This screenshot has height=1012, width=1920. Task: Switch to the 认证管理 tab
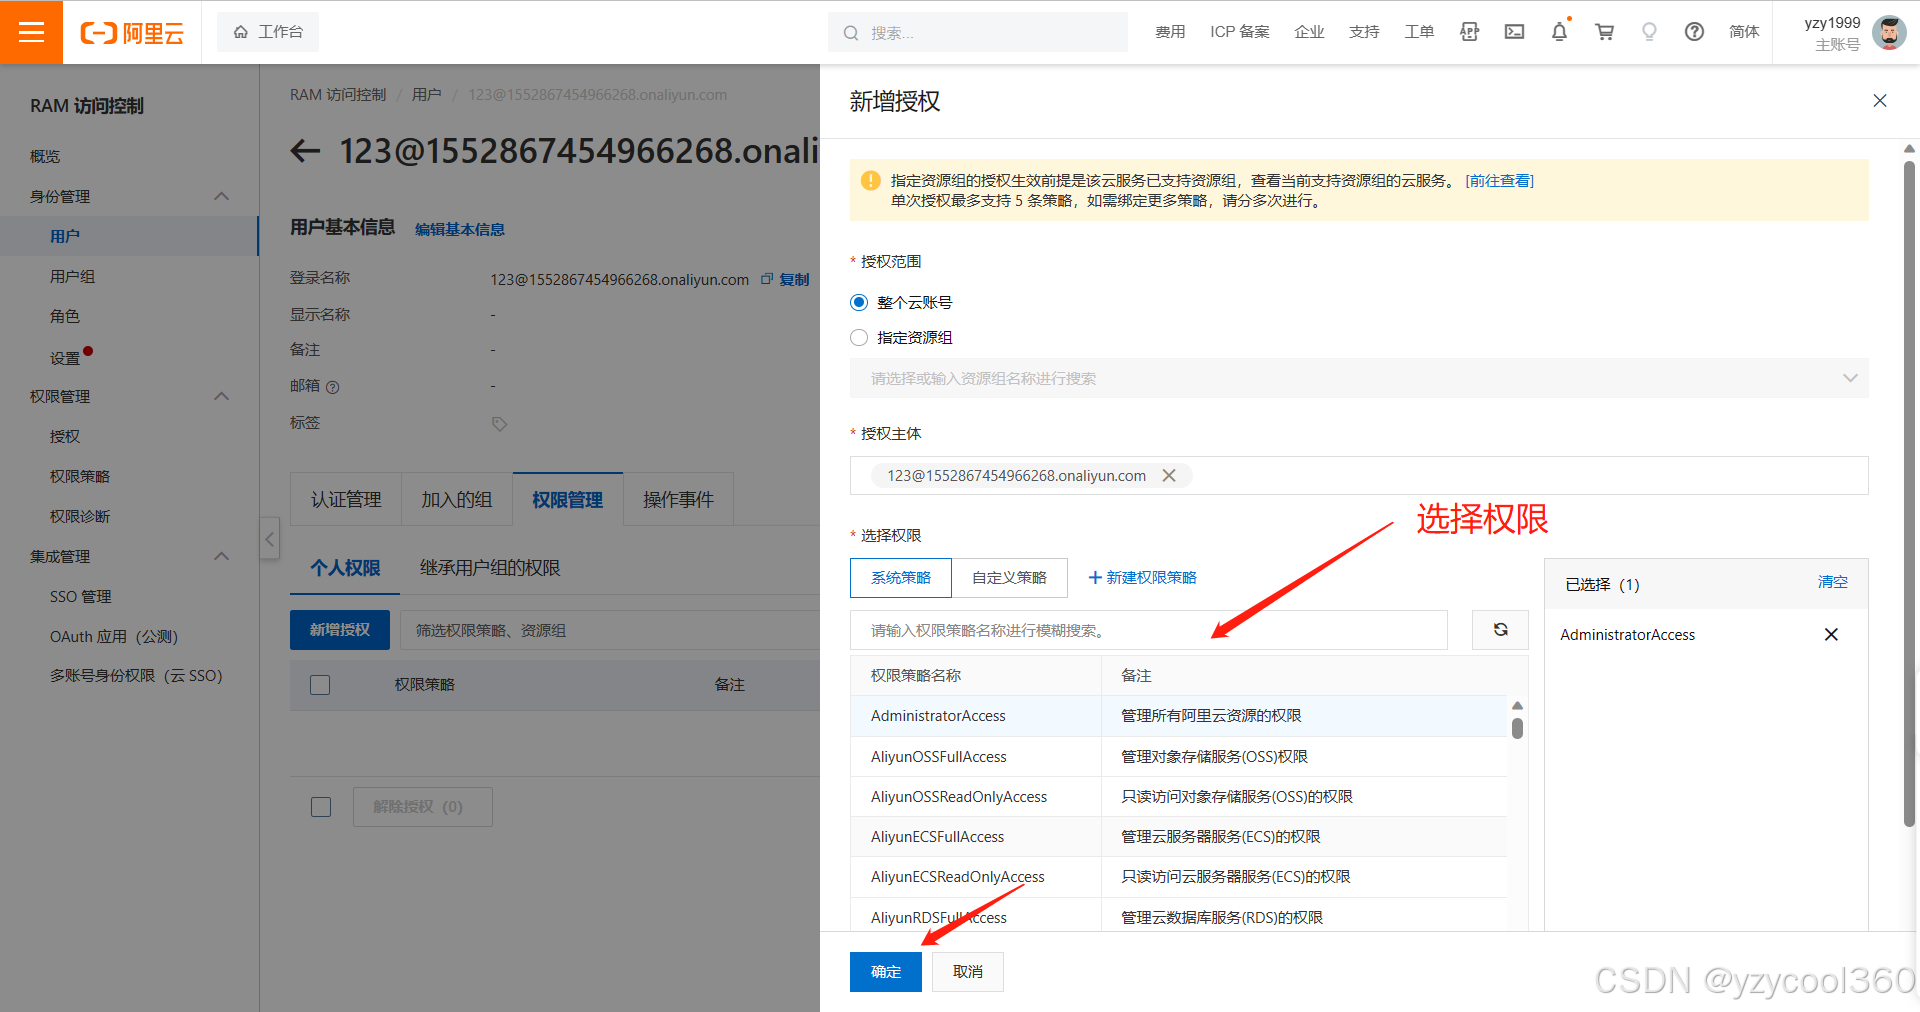click(346, 499)
